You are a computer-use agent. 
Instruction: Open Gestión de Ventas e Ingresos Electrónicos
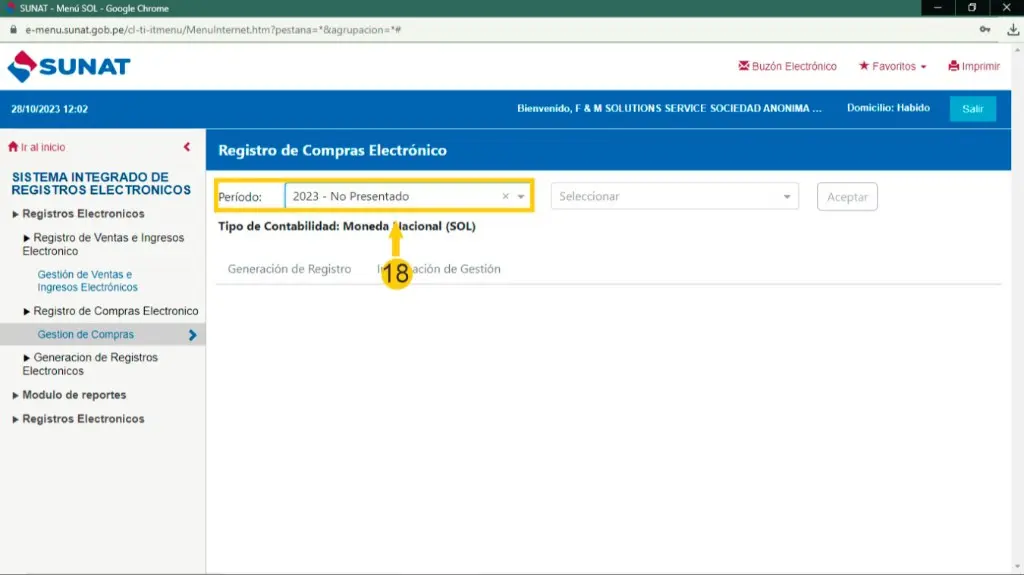click(88, 281)
